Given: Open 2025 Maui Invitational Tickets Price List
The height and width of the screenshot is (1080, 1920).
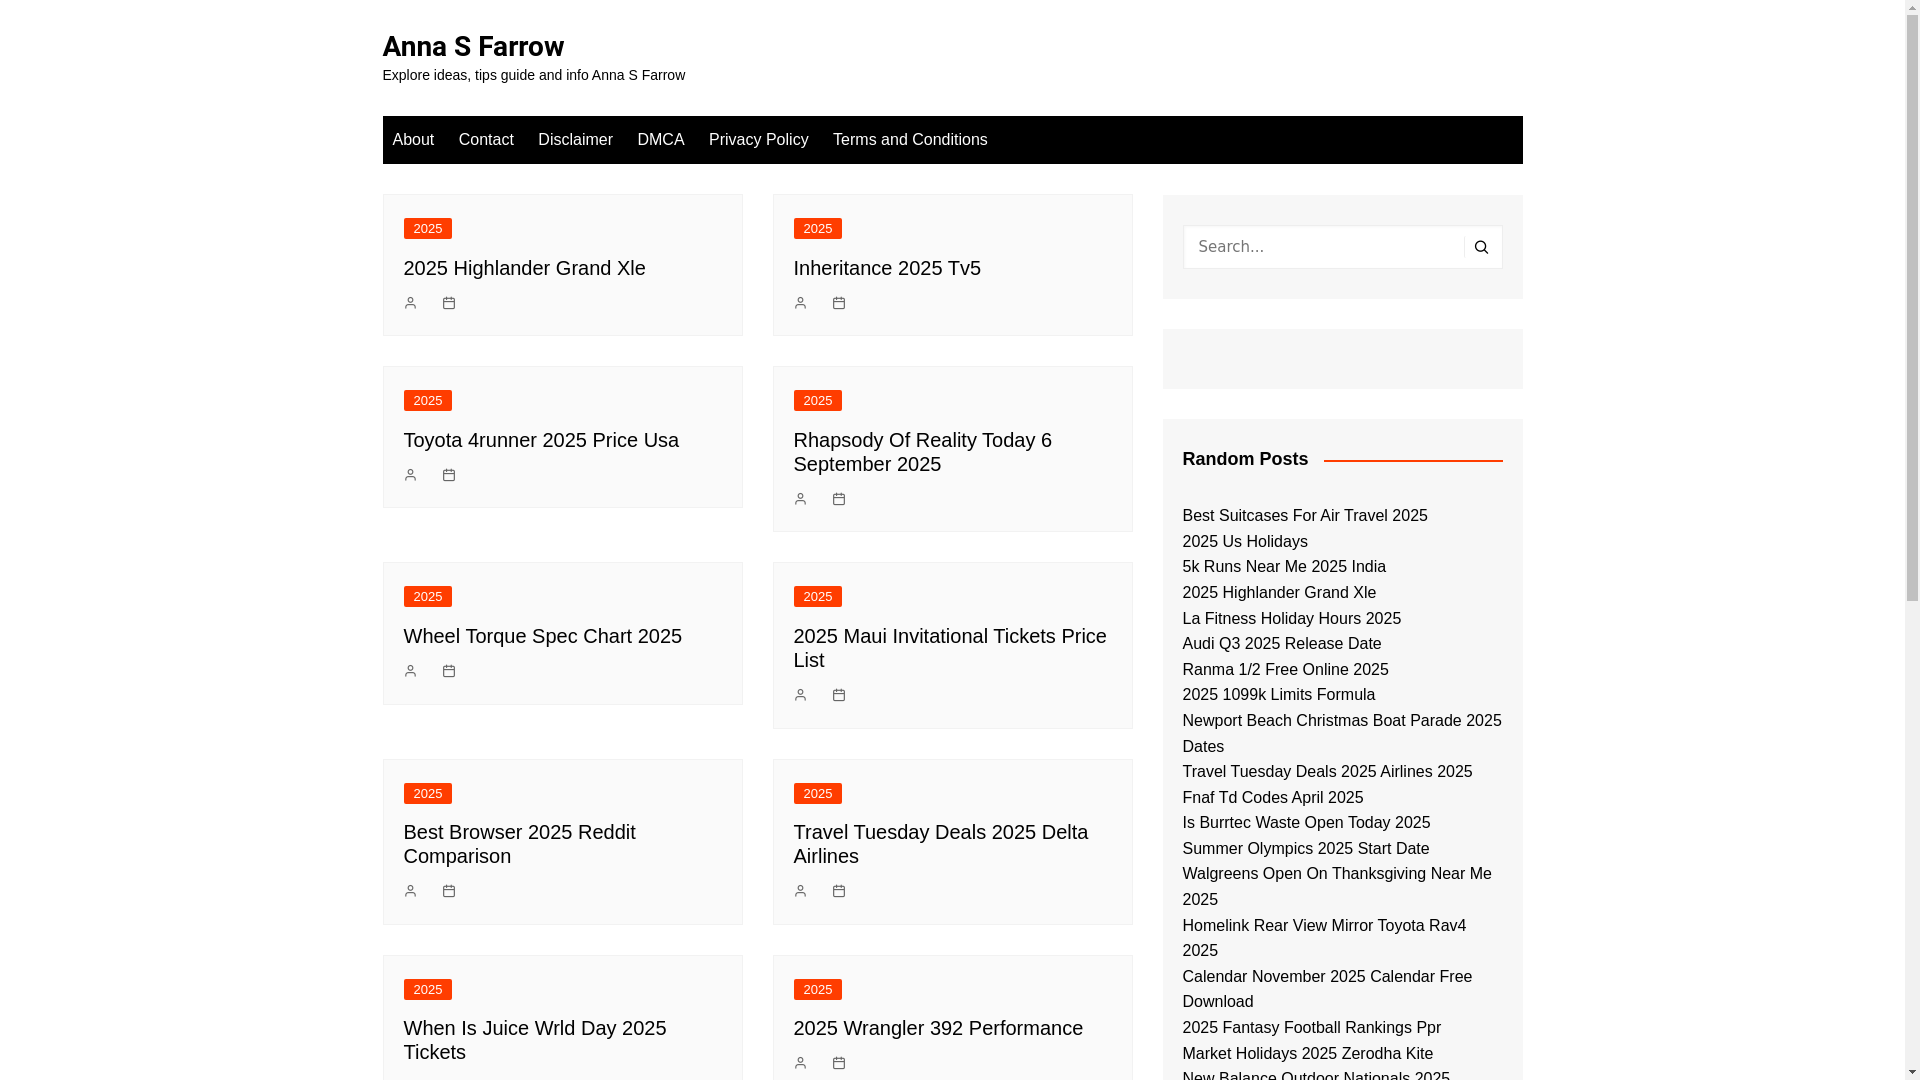Looking at the screenshot, I should point(950,648).
